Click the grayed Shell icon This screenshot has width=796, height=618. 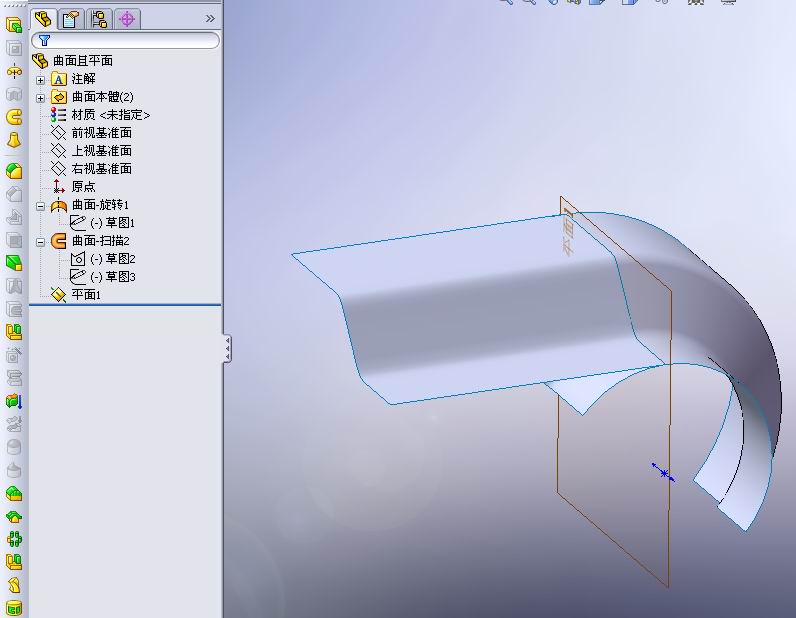pyautogui.click(x=14, y=240)
